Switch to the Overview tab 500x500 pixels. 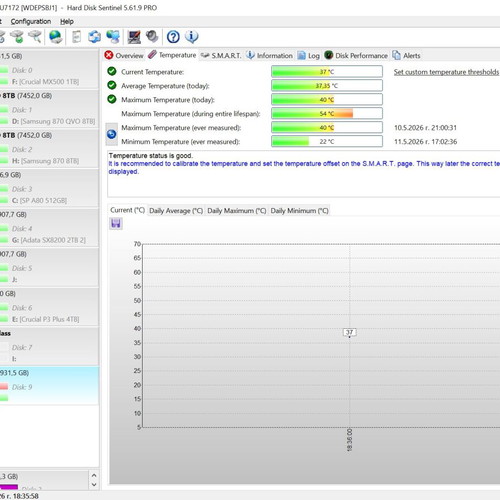(124, 55)
